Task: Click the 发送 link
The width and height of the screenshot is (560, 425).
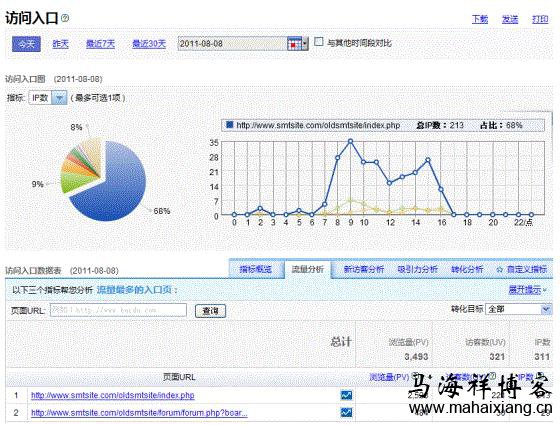Action: tap(510, 19)
